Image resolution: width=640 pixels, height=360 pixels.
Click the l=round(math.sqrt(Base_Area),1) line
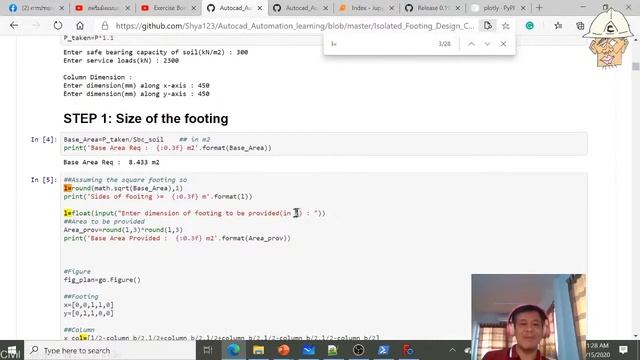click(x=123, y=188)
